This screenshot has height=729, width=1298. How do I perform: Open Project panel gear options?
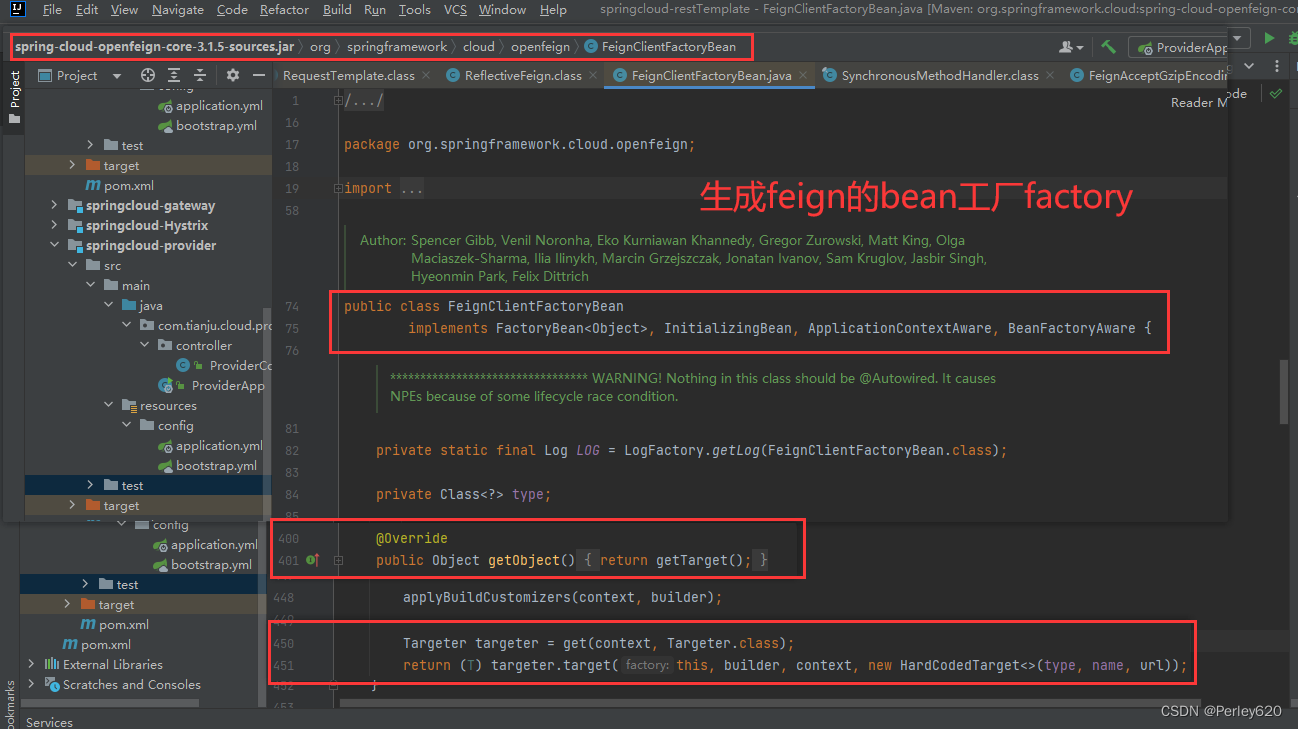click(x=233, y=75)
